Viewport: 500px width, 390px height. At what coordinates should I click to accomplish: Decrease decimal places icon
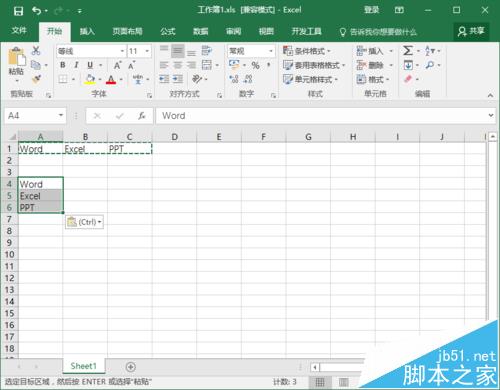(248, 79)
